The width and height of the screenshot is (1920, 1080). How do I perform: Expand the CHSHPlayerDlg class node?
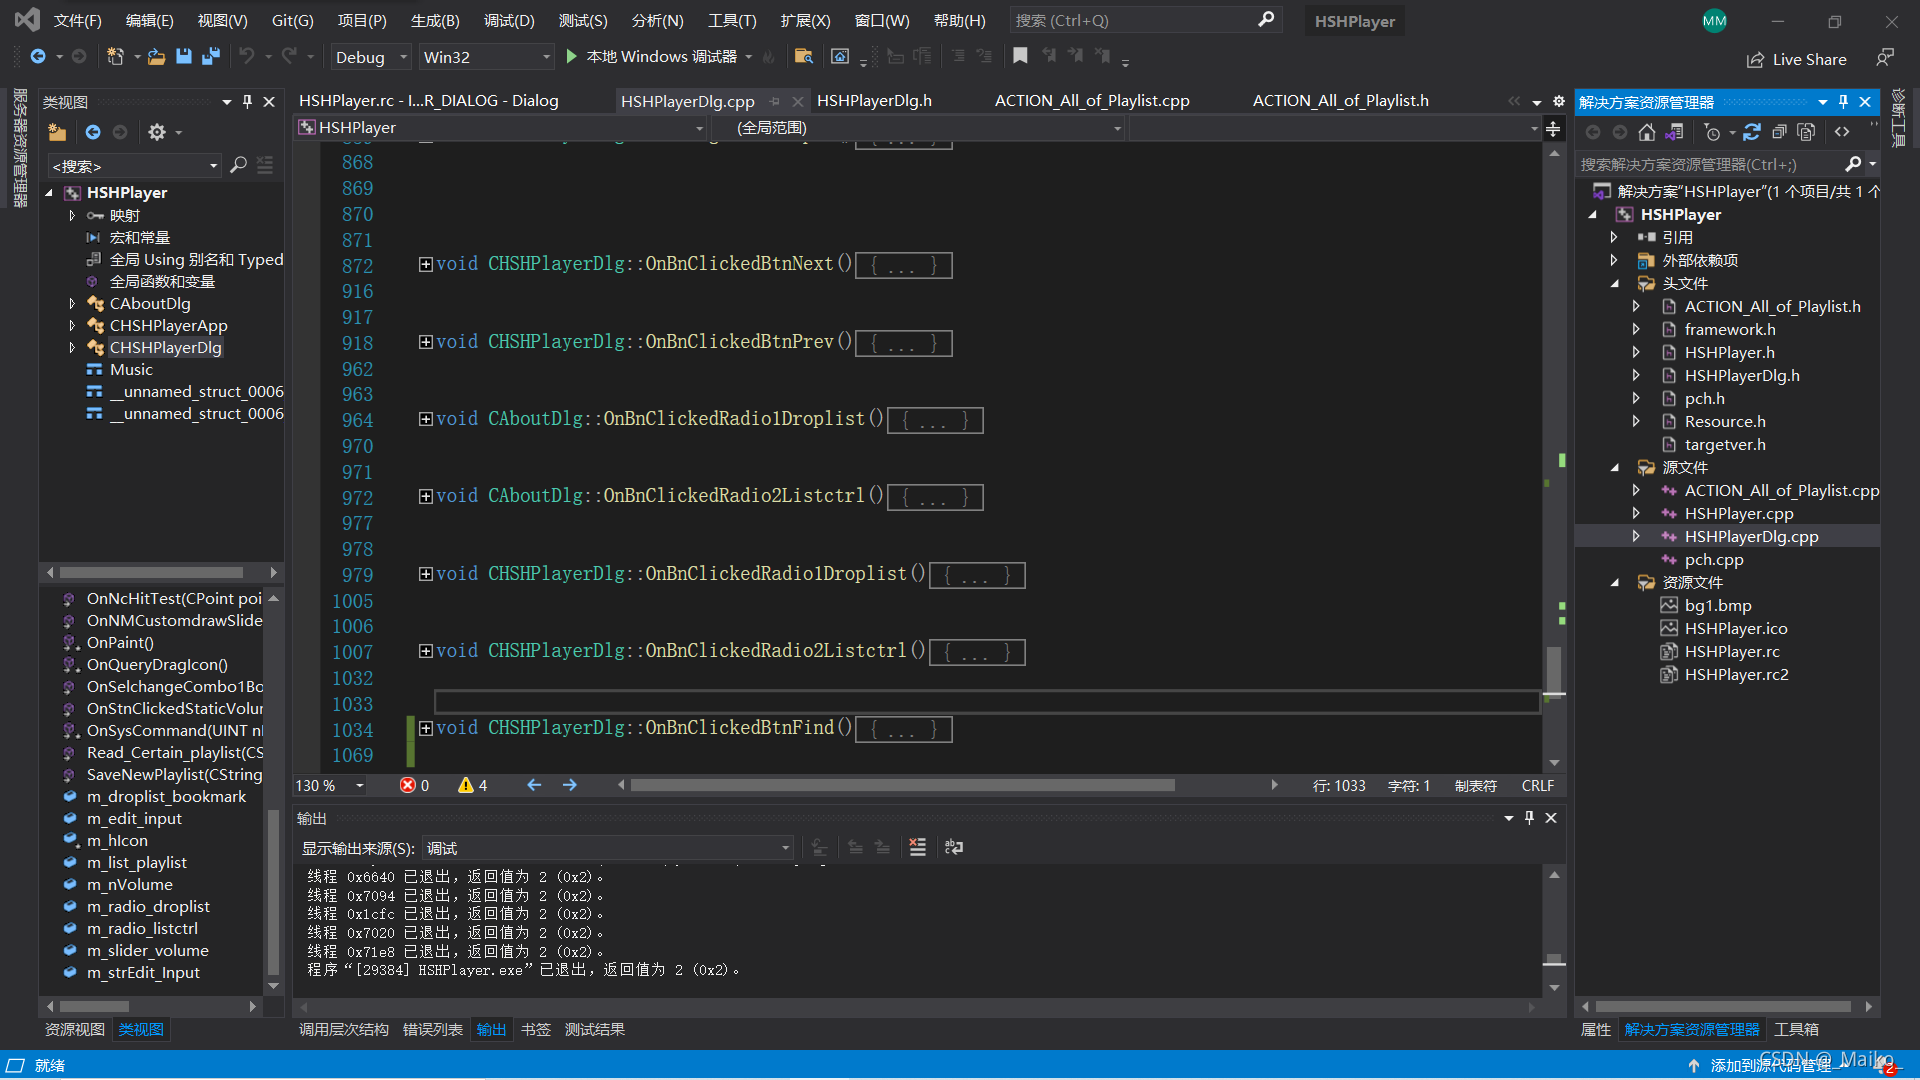pos(72,348)
